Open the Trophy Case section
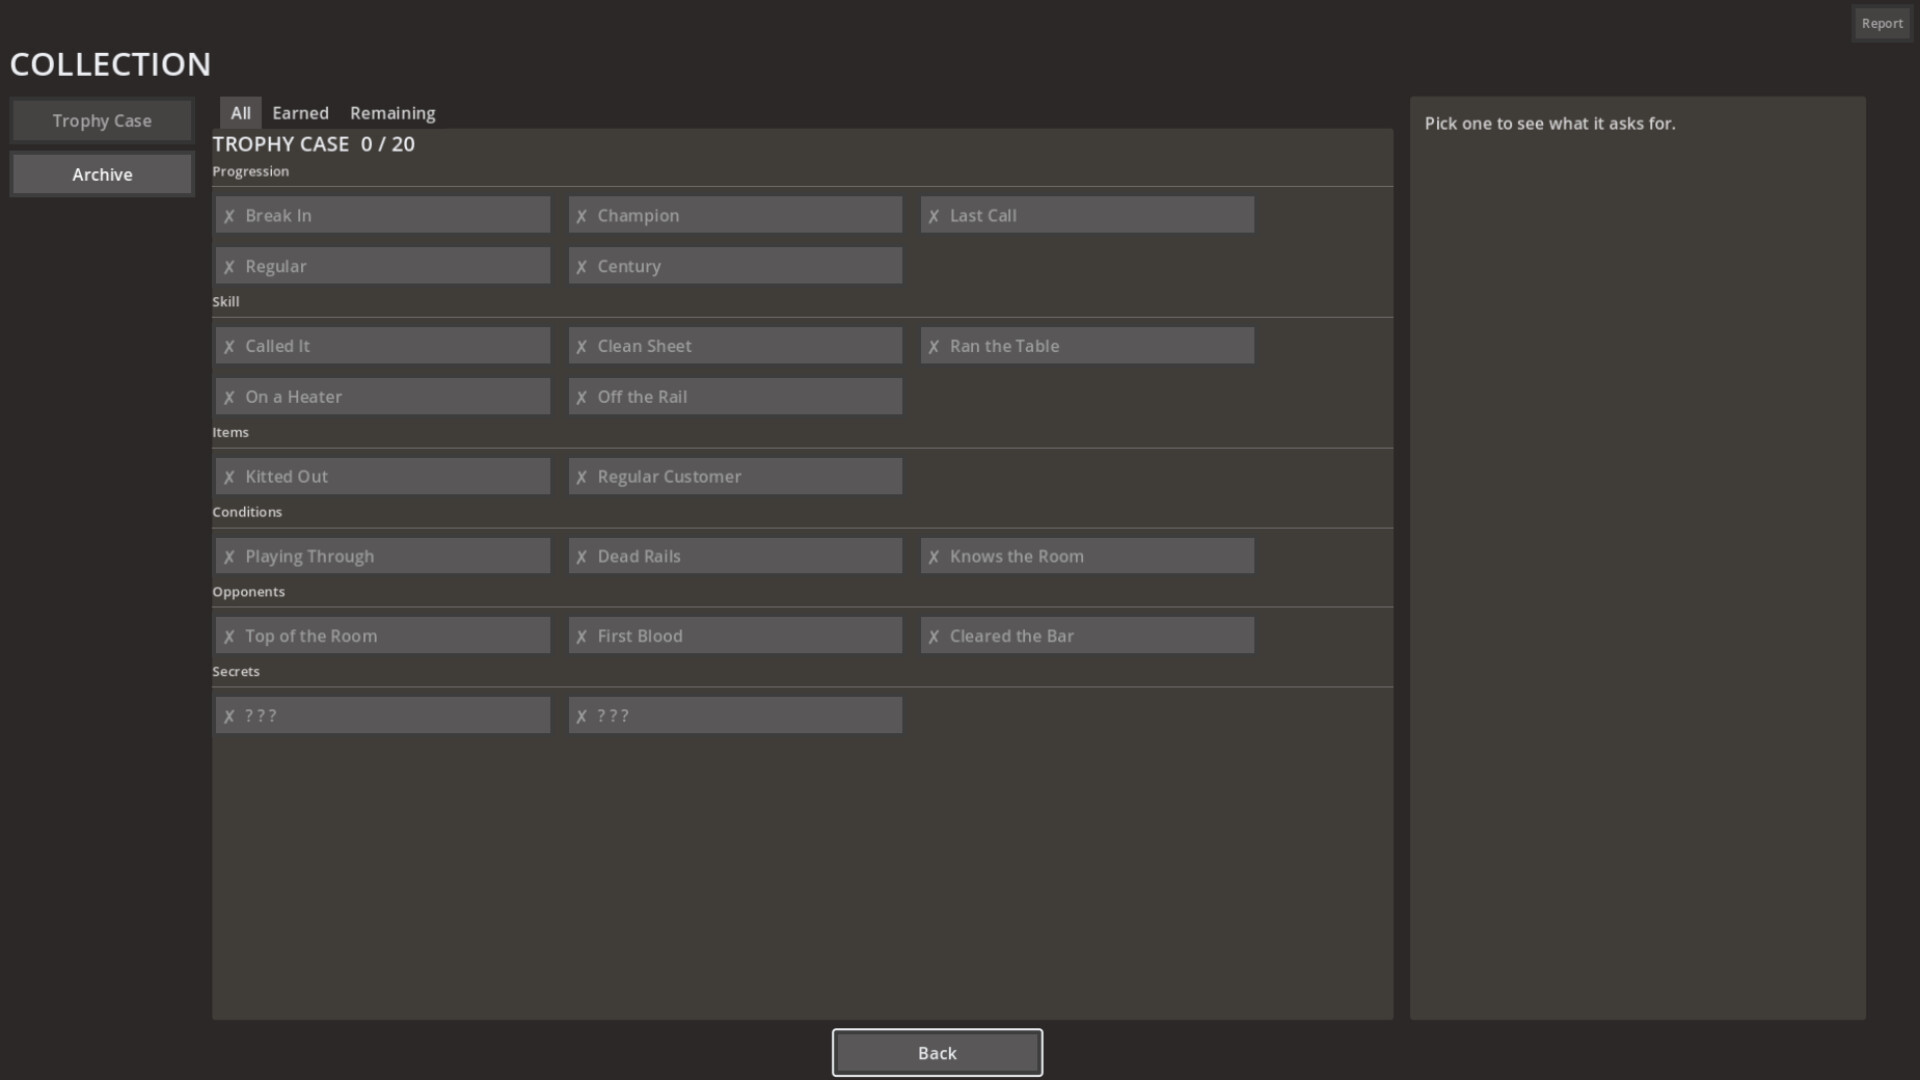Screen dimensions: 1920x1080 pos(102,121)
